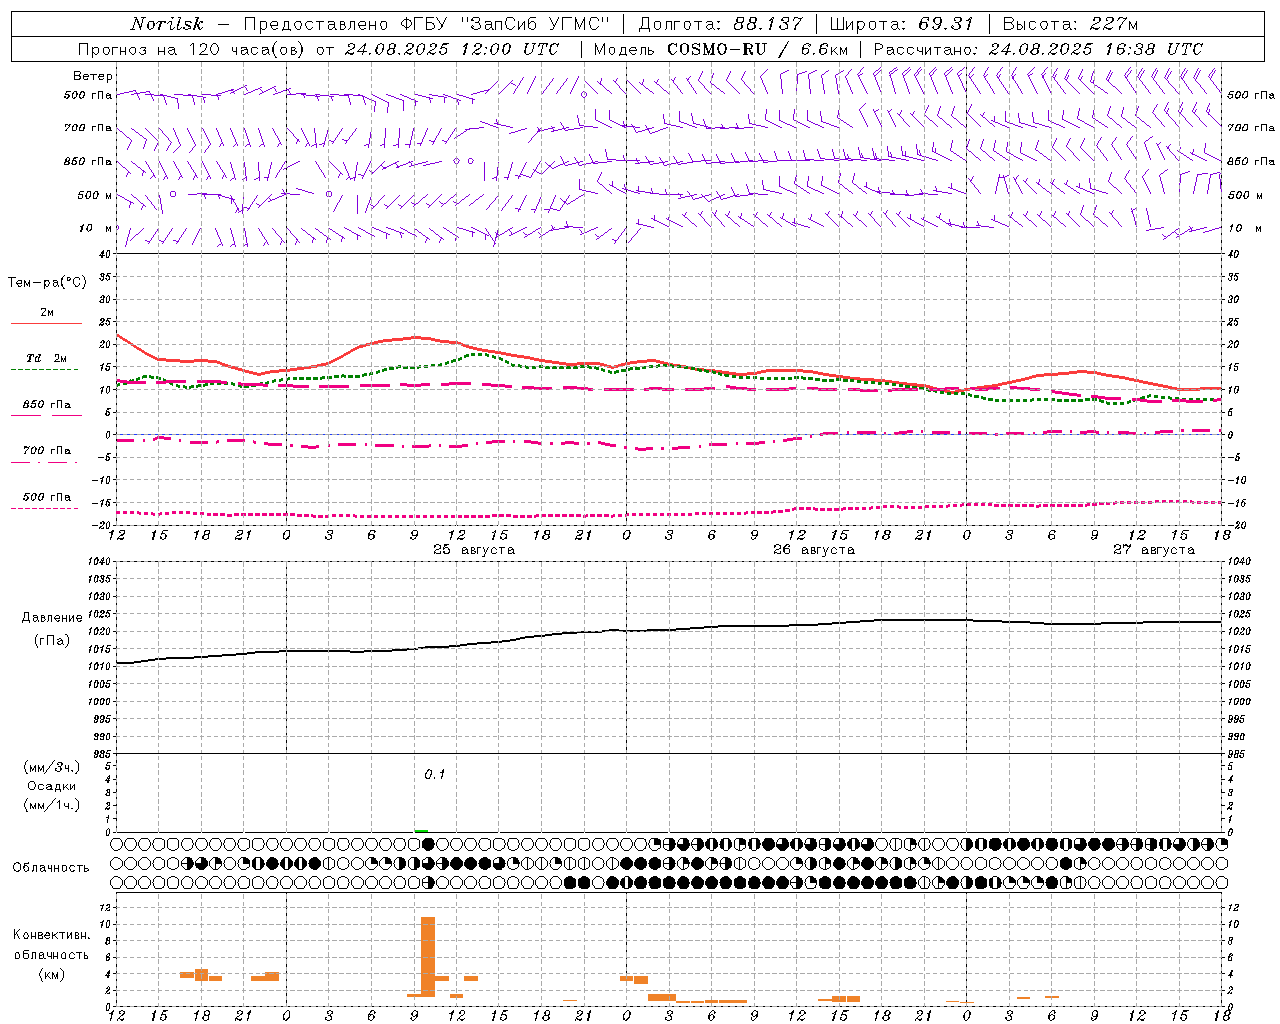Click the left "10 м" wind level label
The height and width of the screenshot is (1024, 1280).
click(x=96, y=228)
